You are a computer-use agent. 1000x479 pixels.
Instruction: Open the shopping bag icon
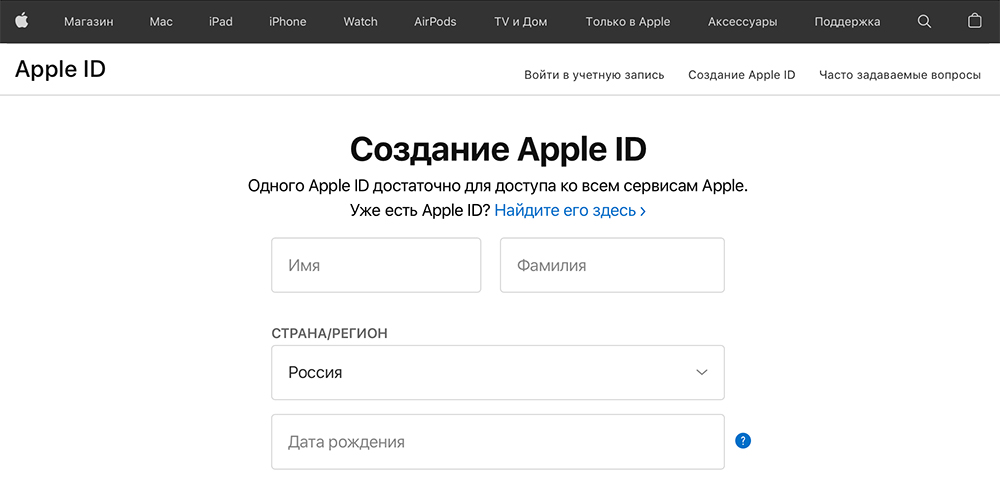coord(974,21)
